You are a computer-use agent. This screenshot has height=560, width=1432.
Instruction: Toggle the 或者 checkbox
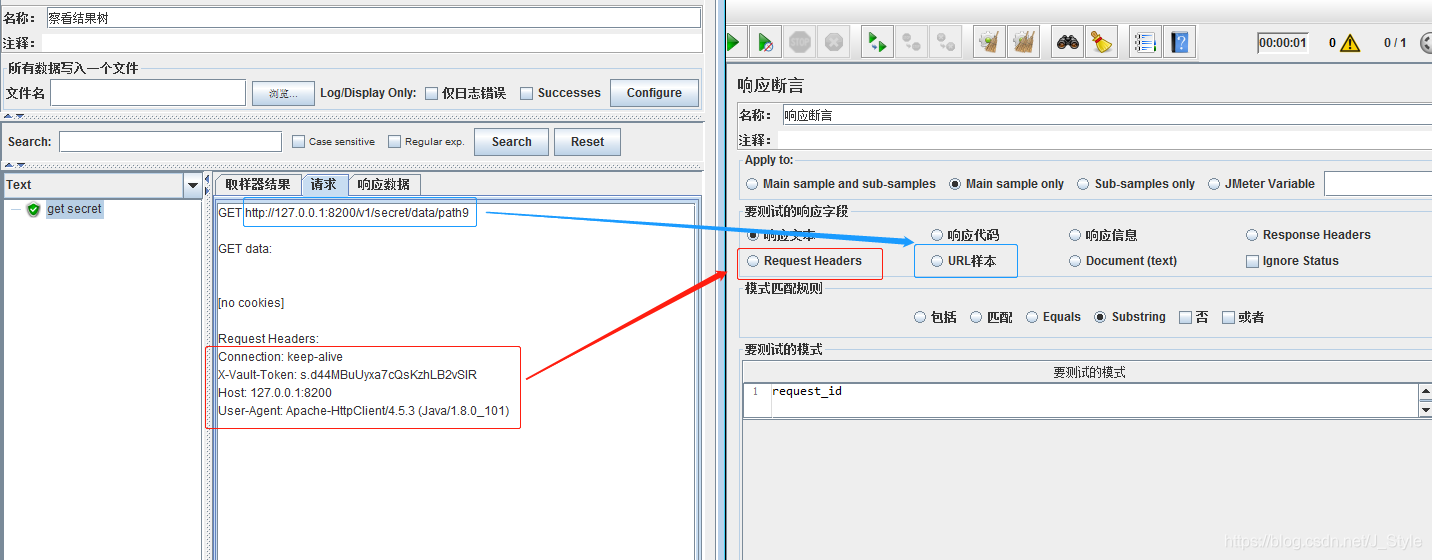pyautogui.click(x=1228, y=317)
